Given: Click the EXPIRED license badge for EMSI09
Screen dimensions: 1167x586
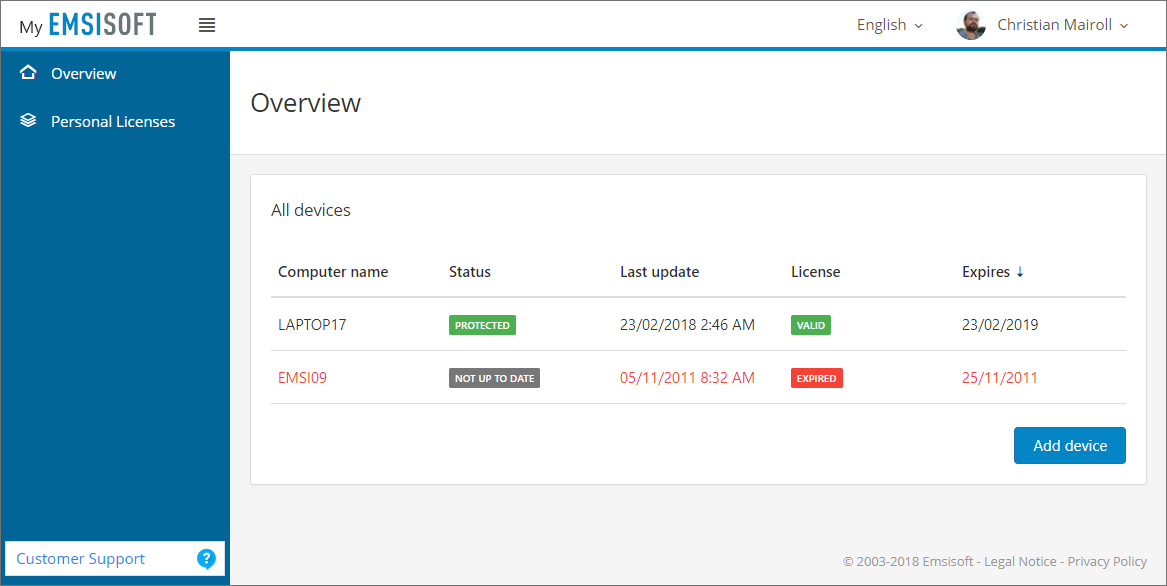Looking at the screenshot, I should (816, 377).
